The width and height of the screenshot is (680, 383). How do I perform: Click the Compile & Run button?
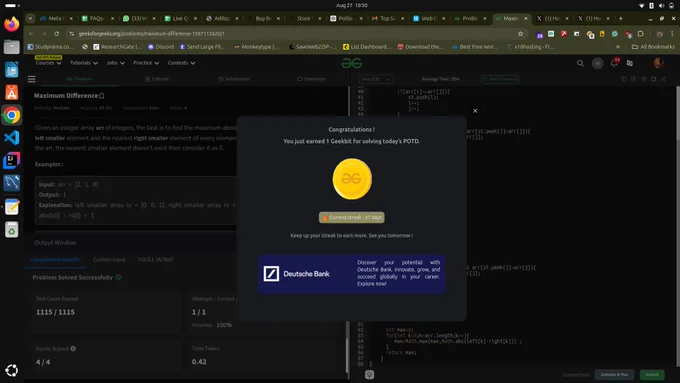coord(614,374)
